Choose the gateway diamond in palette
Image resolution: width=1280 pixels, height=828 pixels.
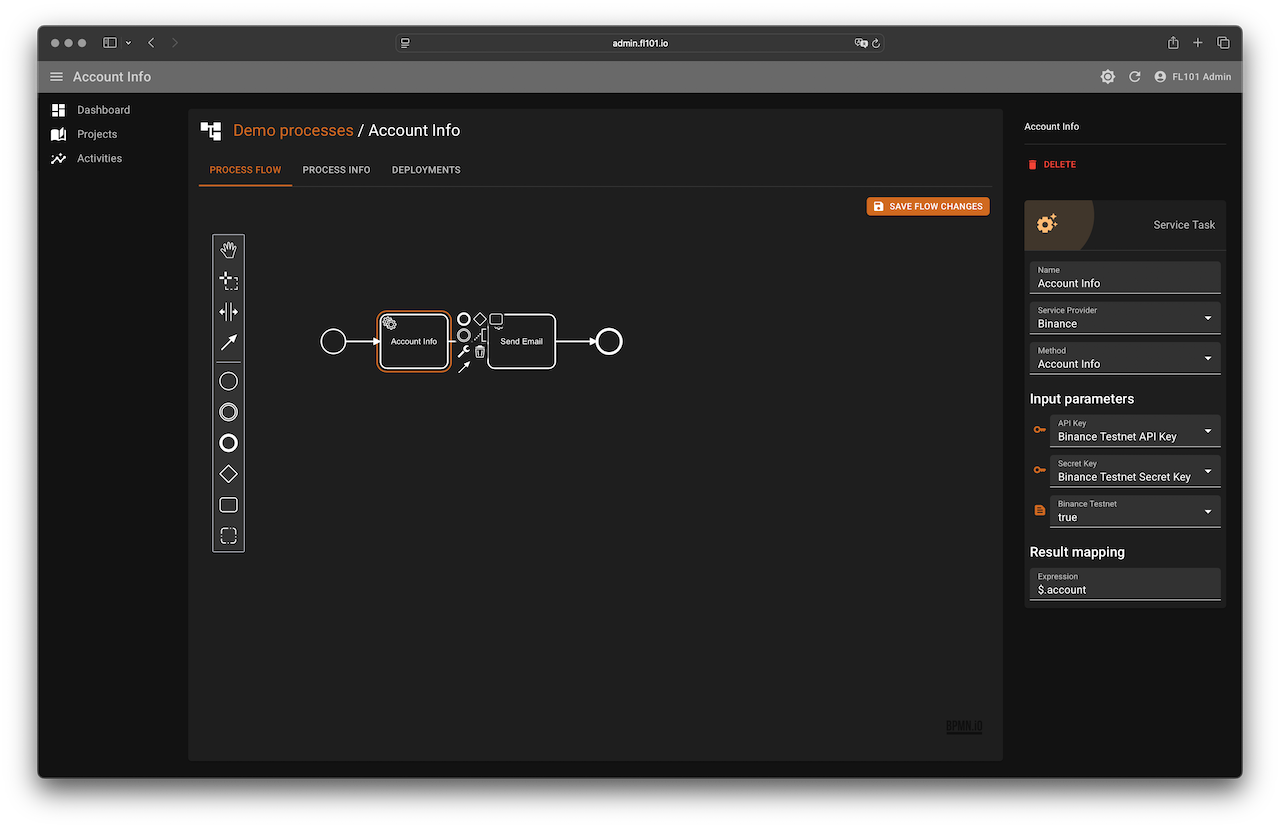pyautogui.click(x=228, y=474)
